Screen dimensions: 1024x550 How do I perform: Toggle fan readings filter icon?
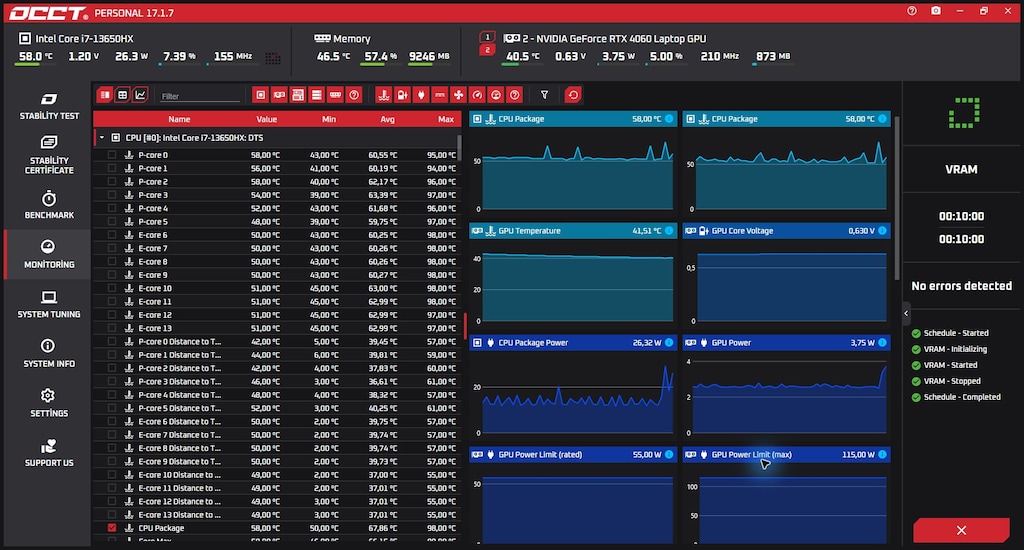pos(458,95)
